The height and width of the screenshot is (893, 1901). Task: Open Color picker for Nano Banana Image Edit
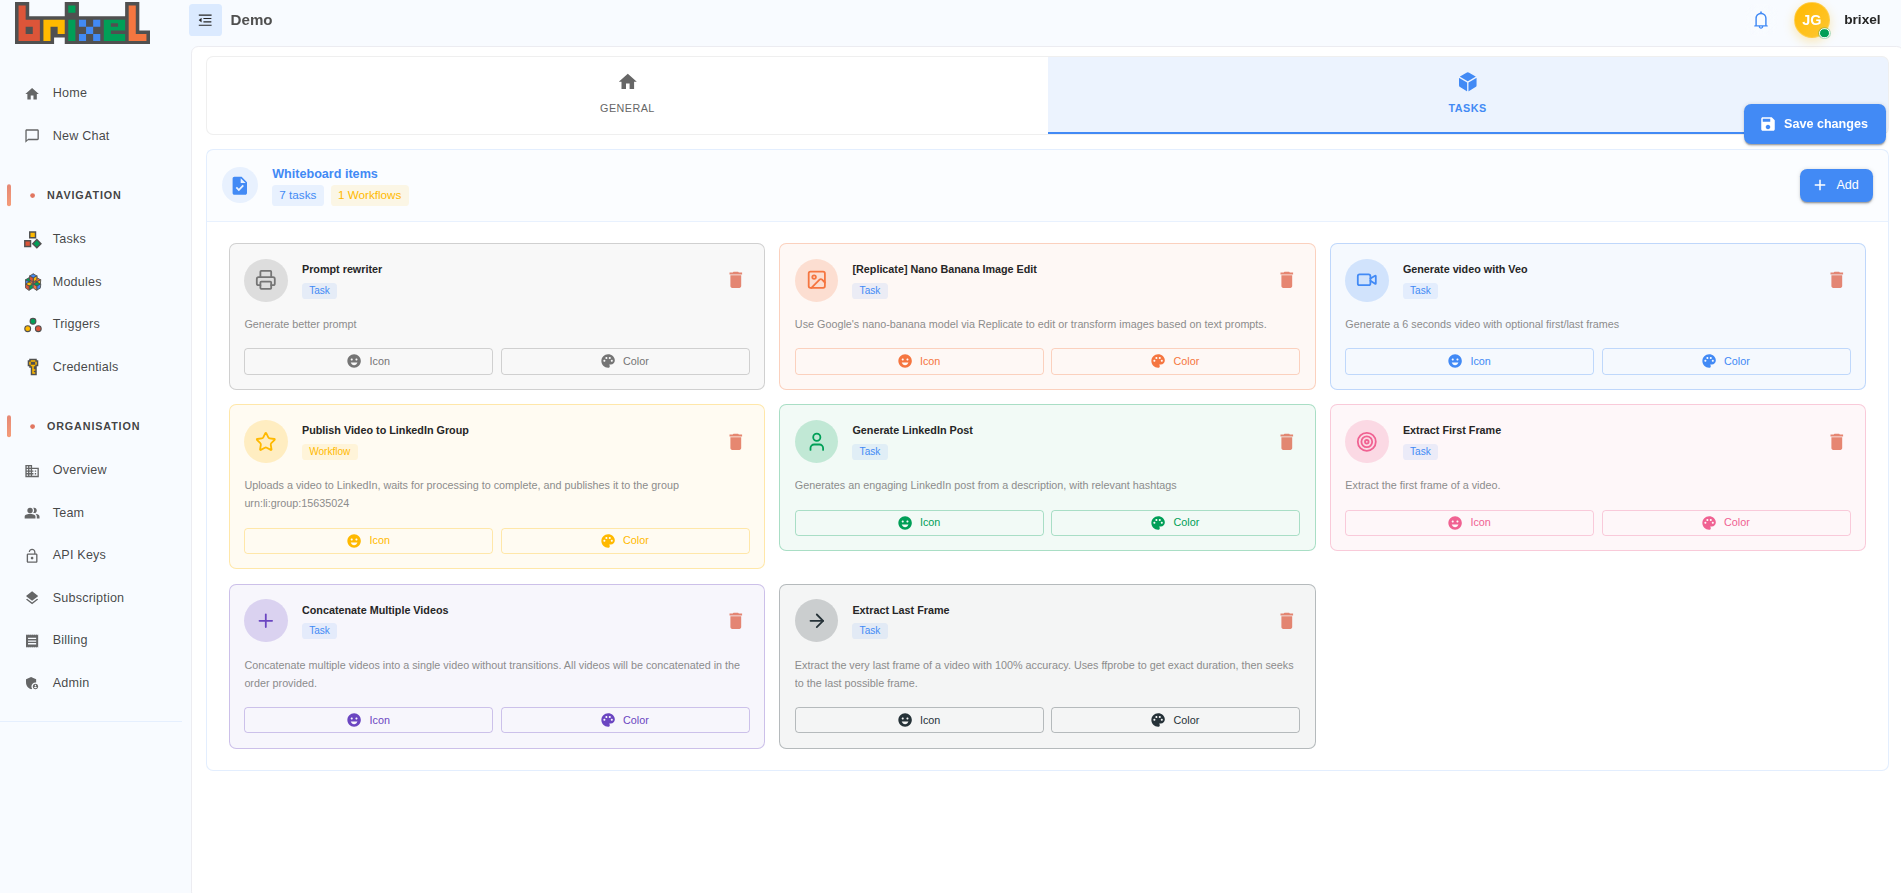(x=1174, y=362)
